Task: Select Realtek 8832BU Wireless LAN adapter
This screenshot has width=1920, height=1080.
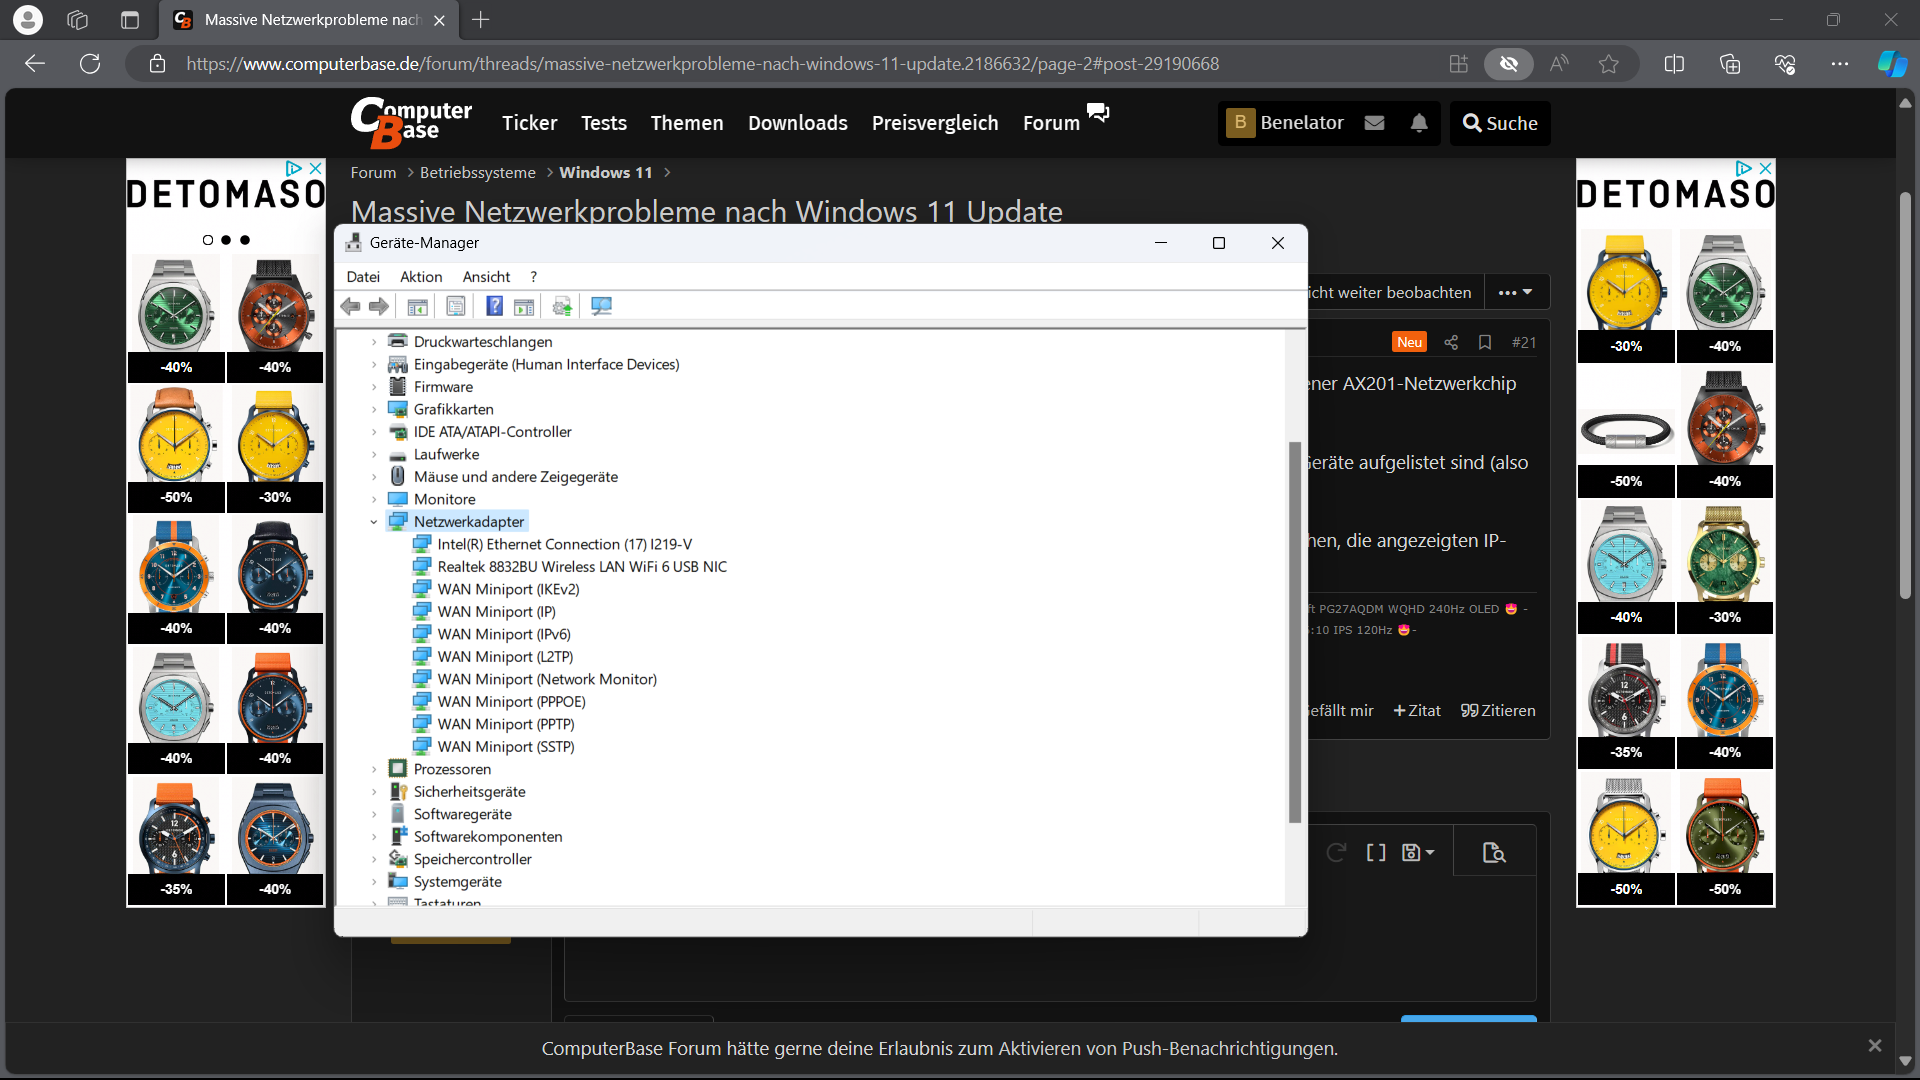Action: (x=581, y=566)
